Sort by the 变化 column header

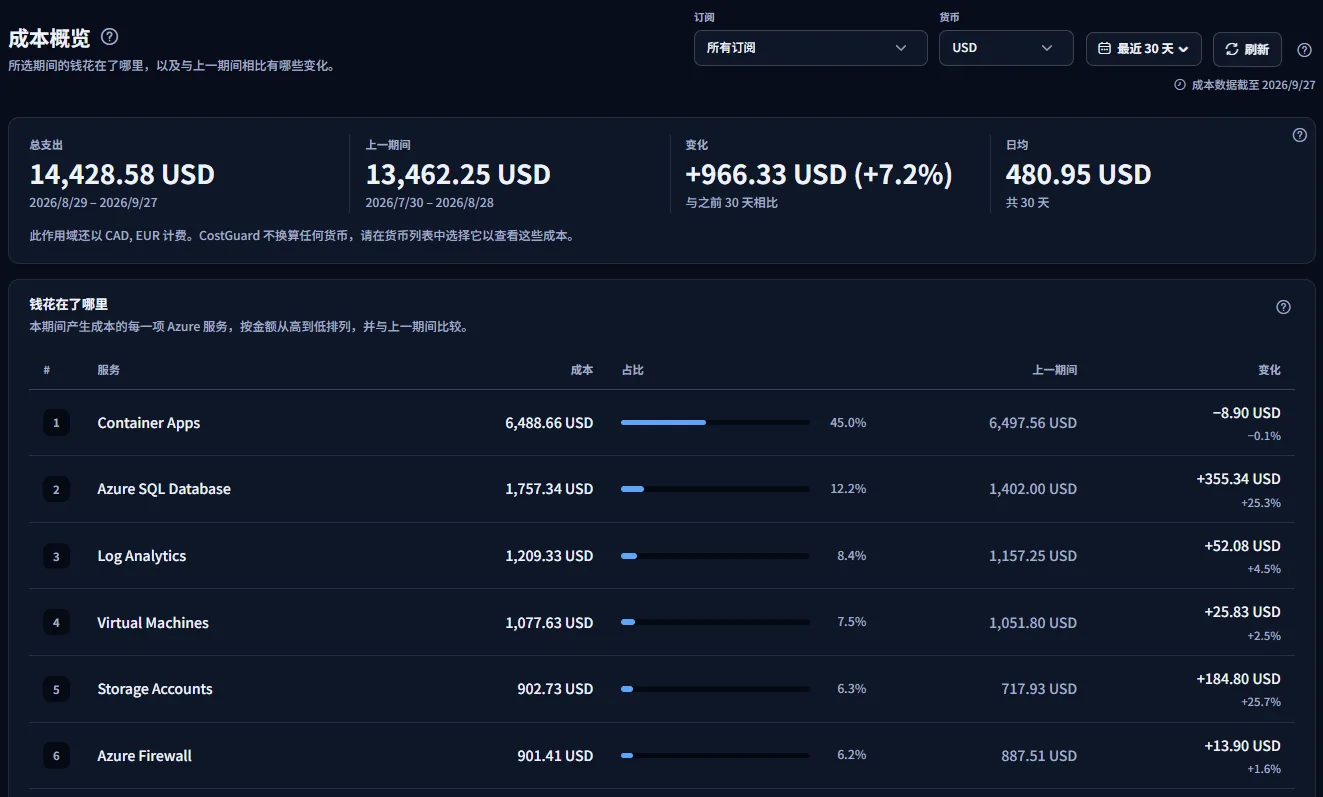click(x=1269, y=370)
